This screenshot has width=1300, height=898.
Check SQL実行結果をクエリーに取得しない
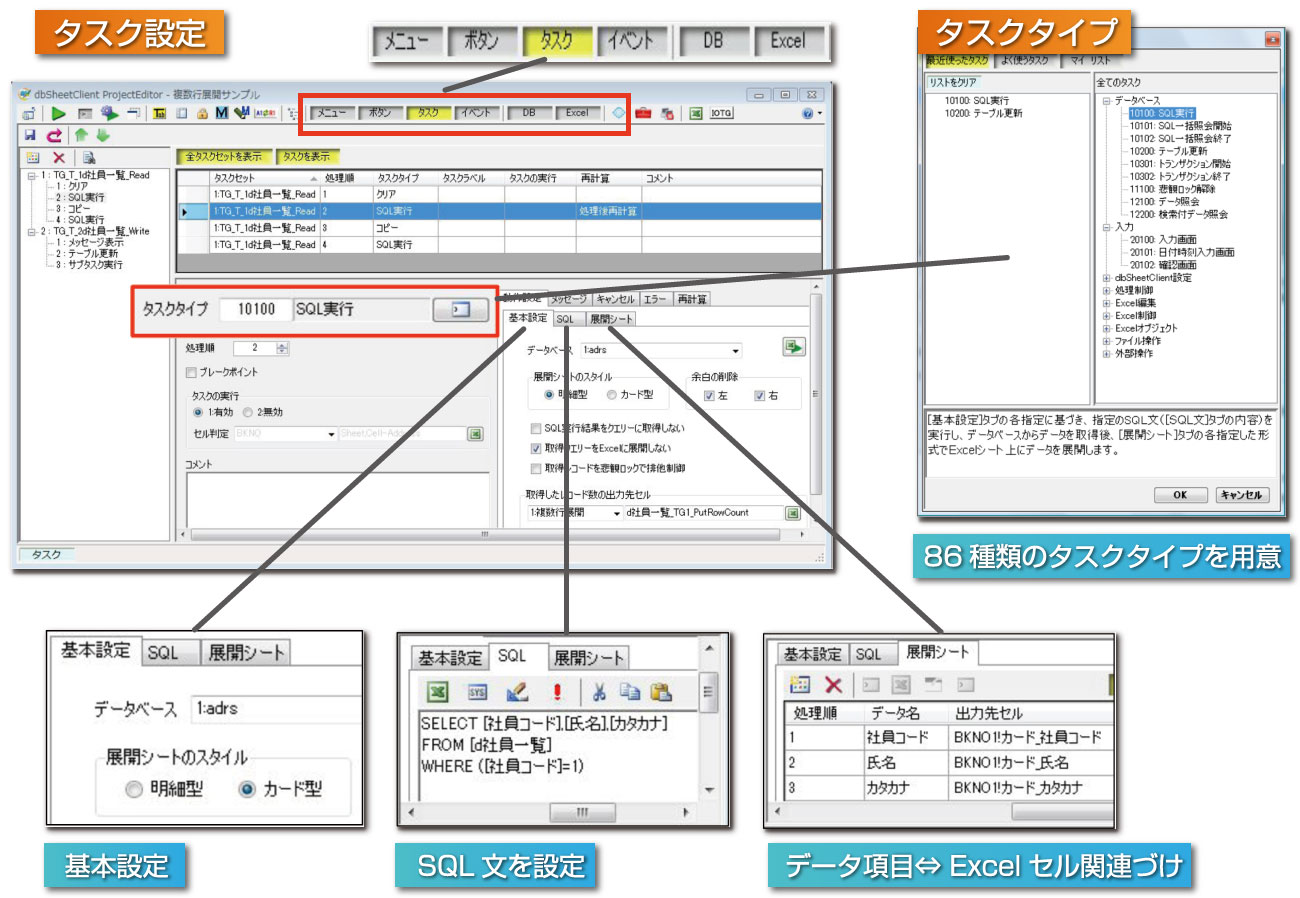pyautogui.click(x=537, y=428)
